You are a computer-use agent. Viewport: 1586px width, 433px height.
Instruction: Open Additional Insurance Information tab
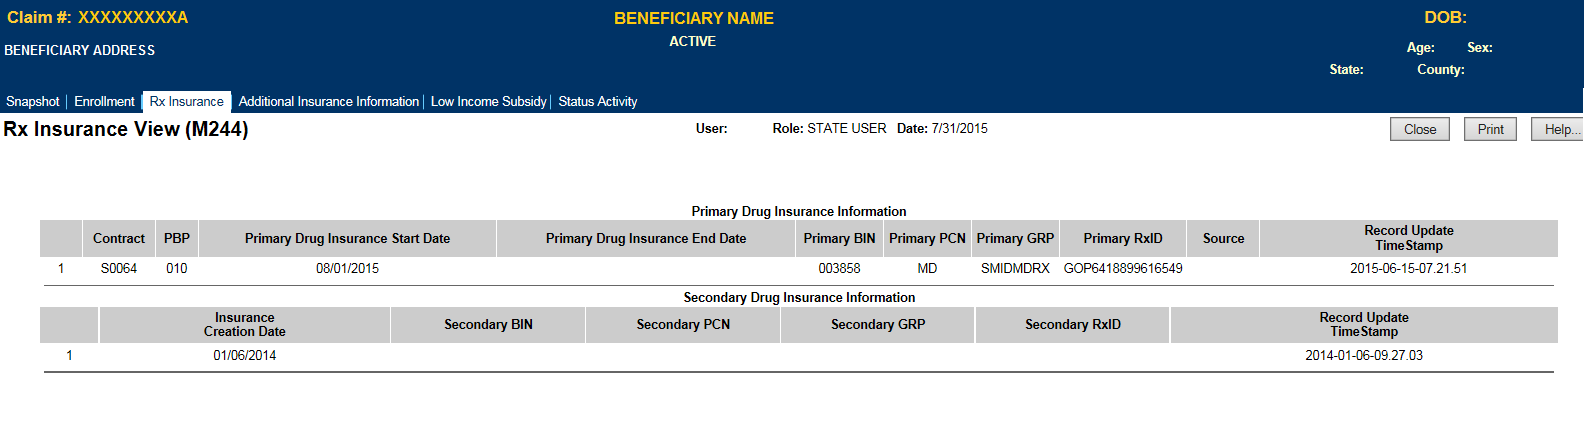(x=329, y=101)
